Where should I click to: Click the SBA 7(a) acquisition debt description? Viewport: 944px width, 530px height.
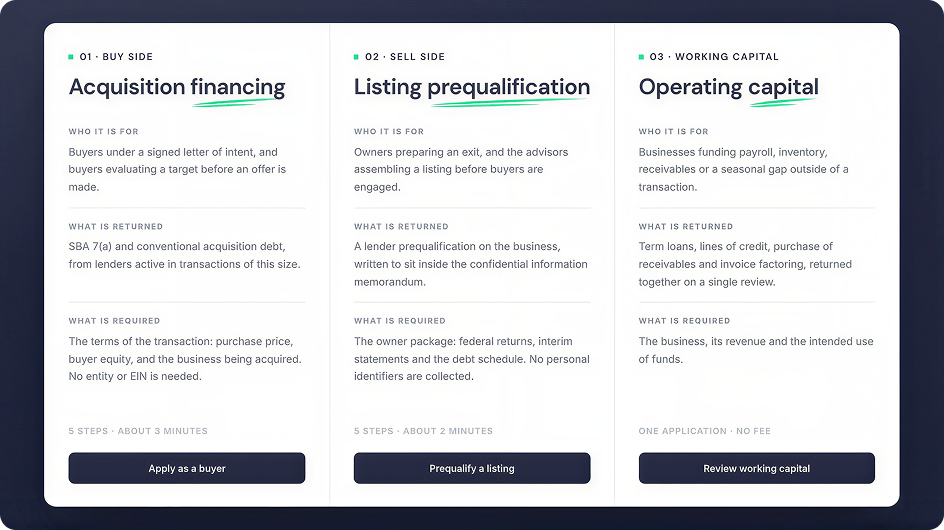pos(184,255)
